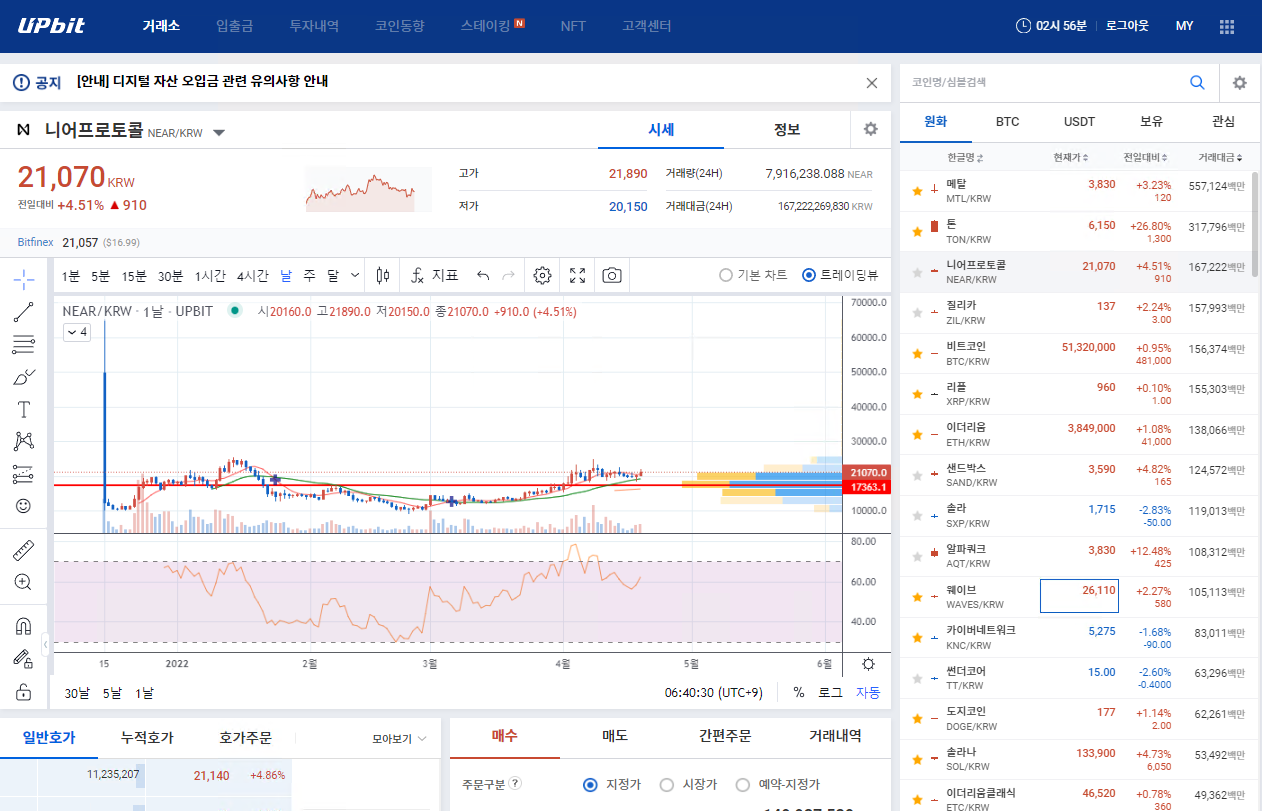Open the chart axis settings gear
Viewport: 1262px width, 811px height.
coord(868,664)
